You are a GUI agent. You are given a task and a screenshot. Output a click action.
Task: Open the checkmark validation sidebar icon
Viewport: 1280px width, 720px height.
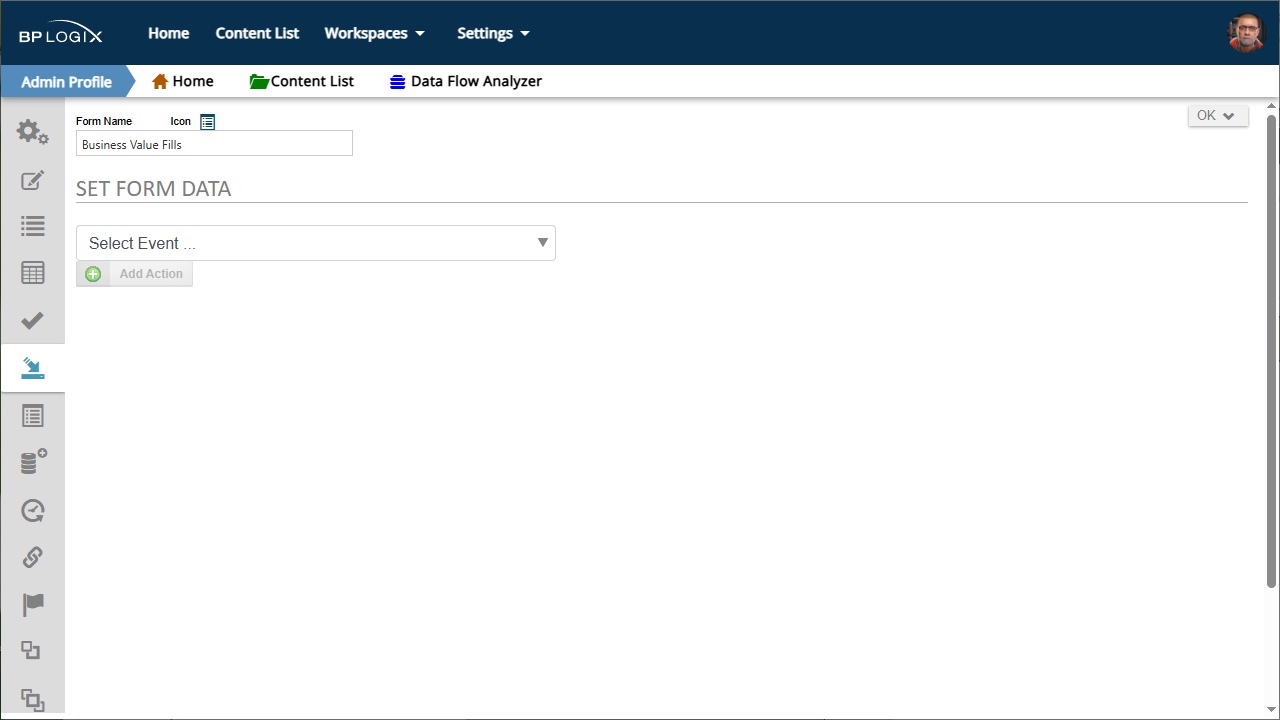coord(33,320)
